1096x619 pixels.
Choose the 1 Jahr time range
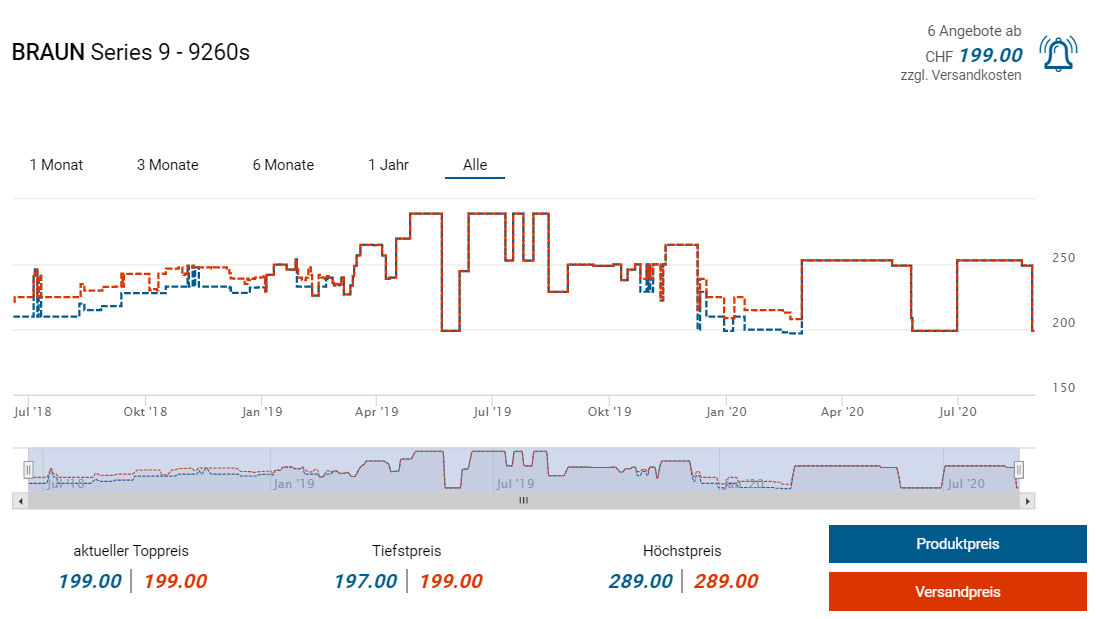pyautogui.click(x=388, y=165)
